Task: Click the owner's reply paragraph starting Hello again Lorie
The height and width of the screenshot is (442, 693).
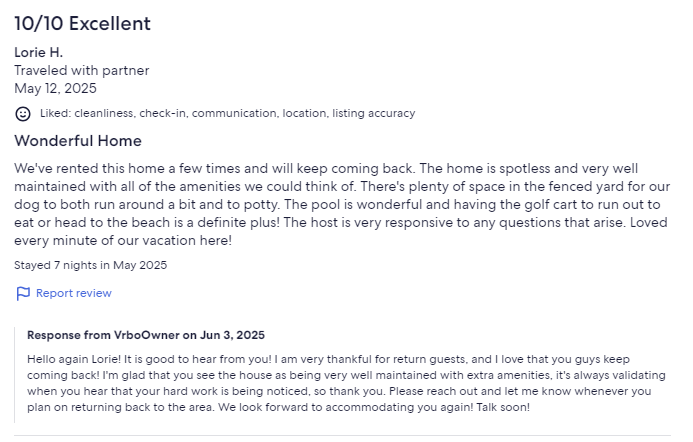Action: click(340, 383)
